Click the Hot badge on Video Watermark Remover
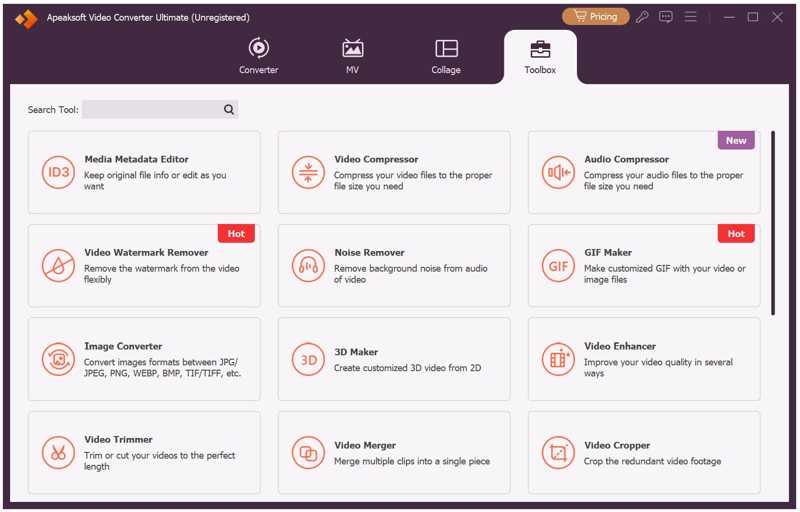The height and width of the screenshot is (512, 800). pos(236,234)
